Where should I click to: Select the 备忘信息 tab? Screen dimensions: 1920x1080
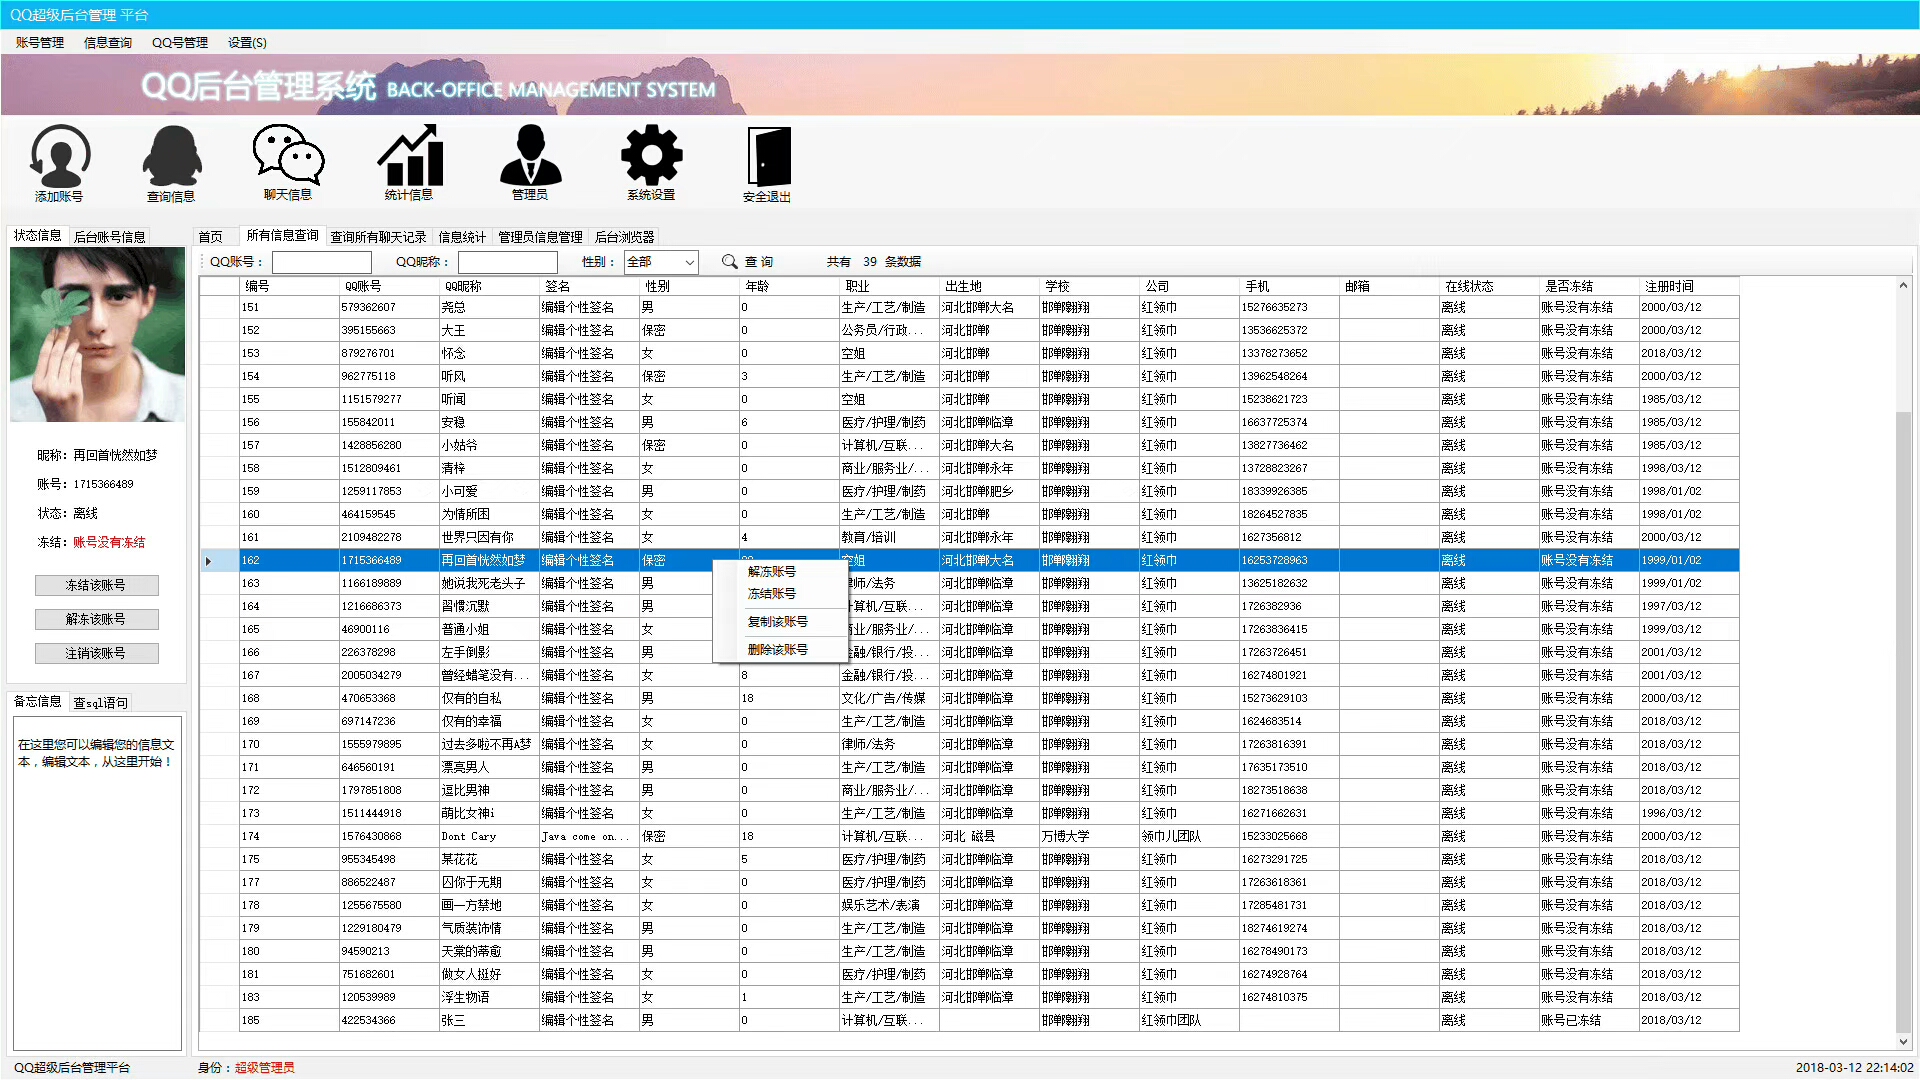[x=38, y=702]
